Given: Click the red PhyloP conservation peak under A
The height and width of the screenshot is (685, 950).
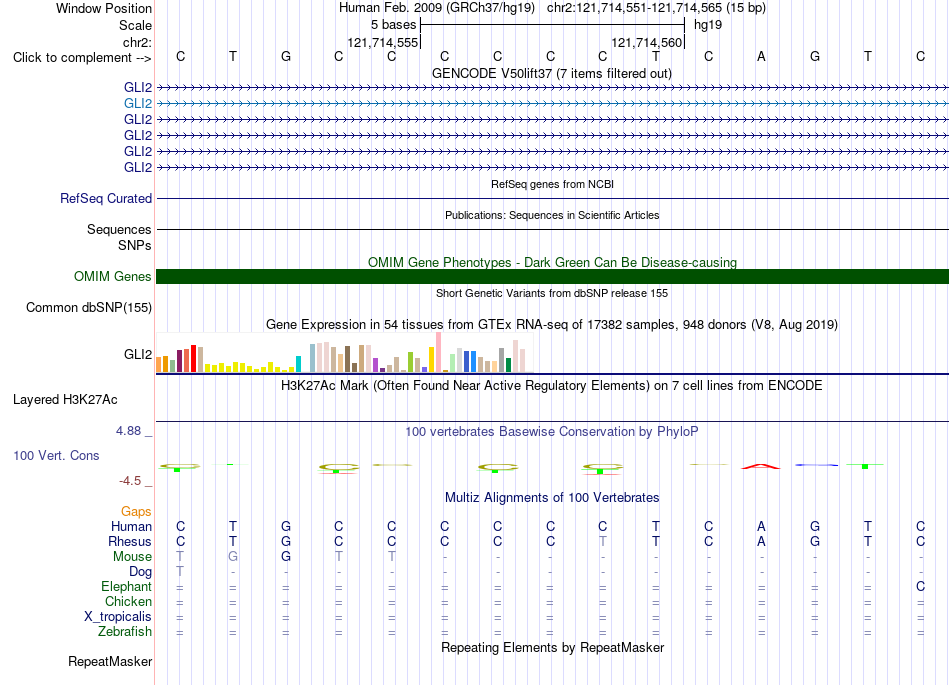Looking at the screenshot, I should coord(761,466).
